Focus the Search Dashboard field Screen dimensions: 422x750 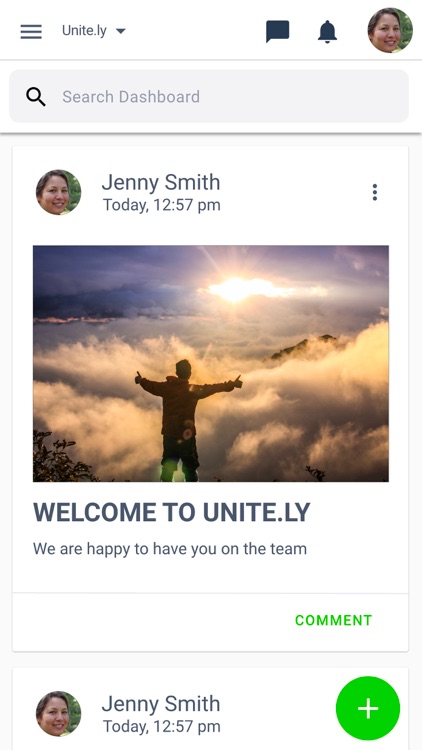coord(209,96)
